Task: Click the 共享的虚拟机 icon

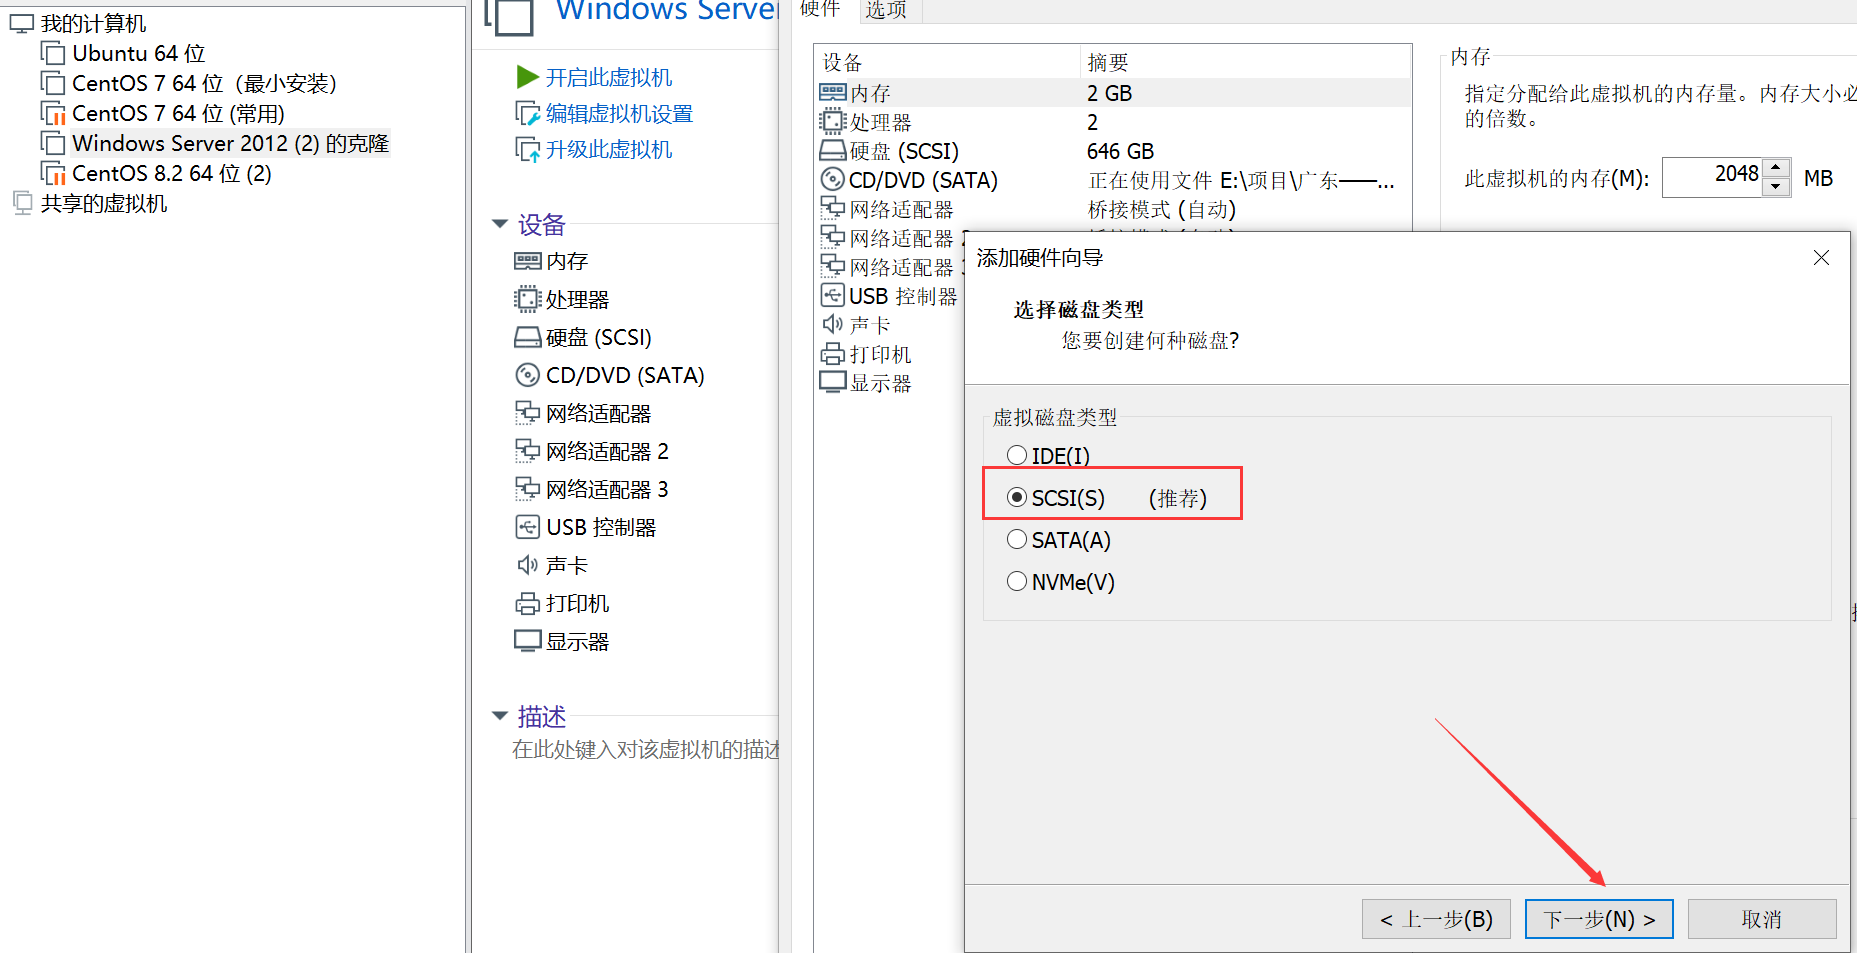Action: (22, 203)
